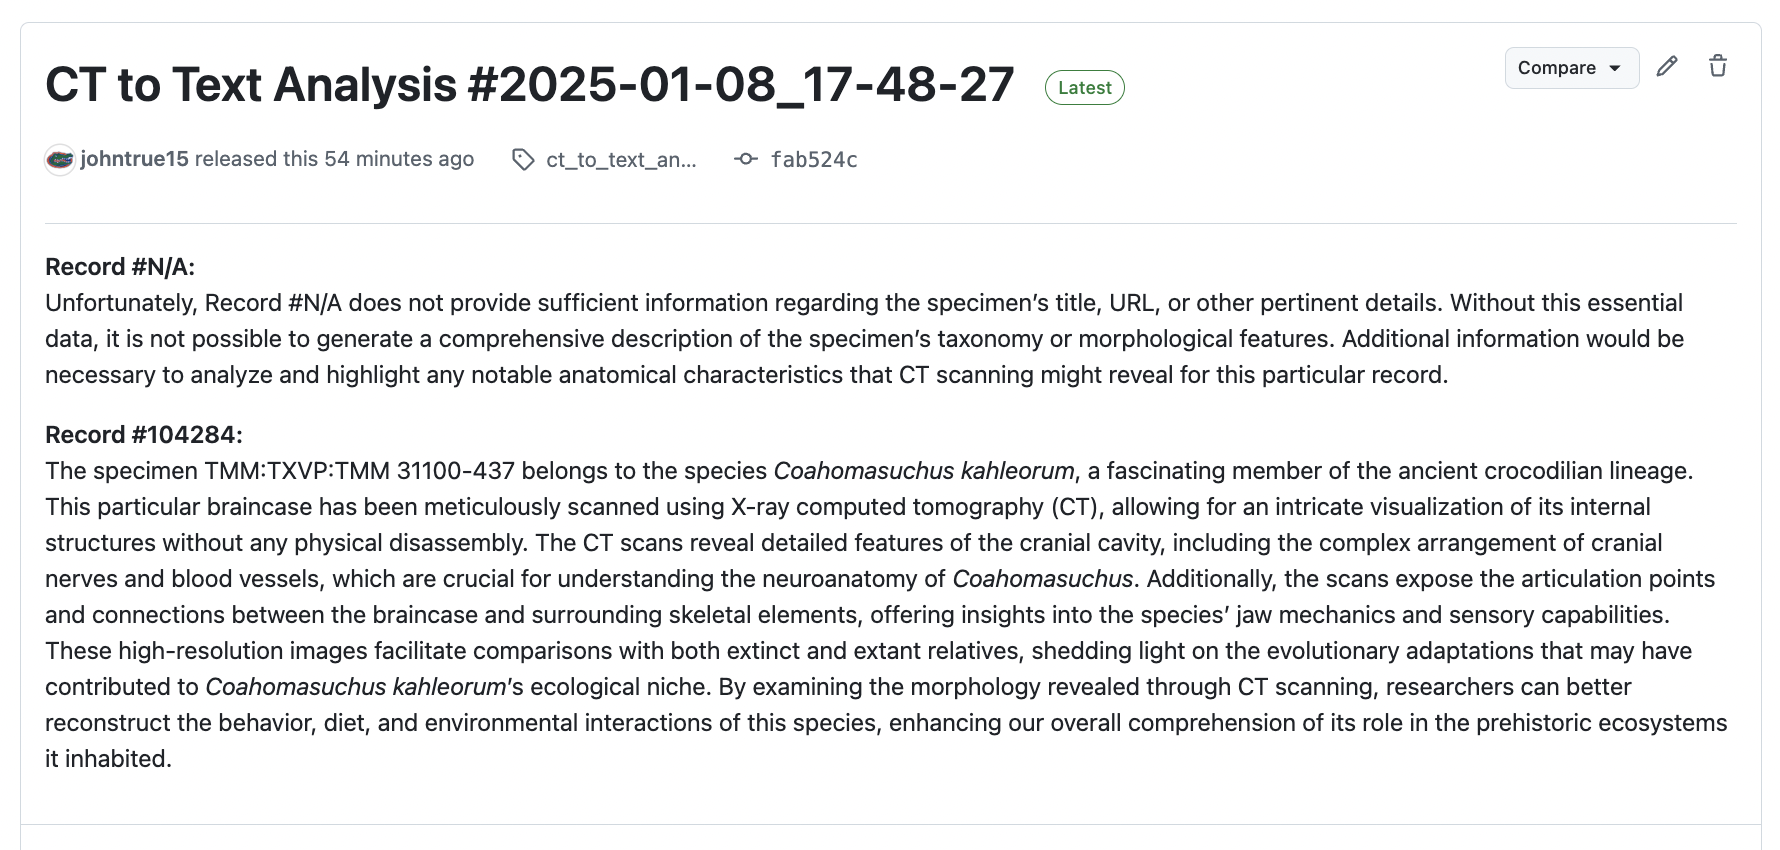Click the "Record #104284:" heading
The image size is (1780, 850).
[x=144, y=435]
